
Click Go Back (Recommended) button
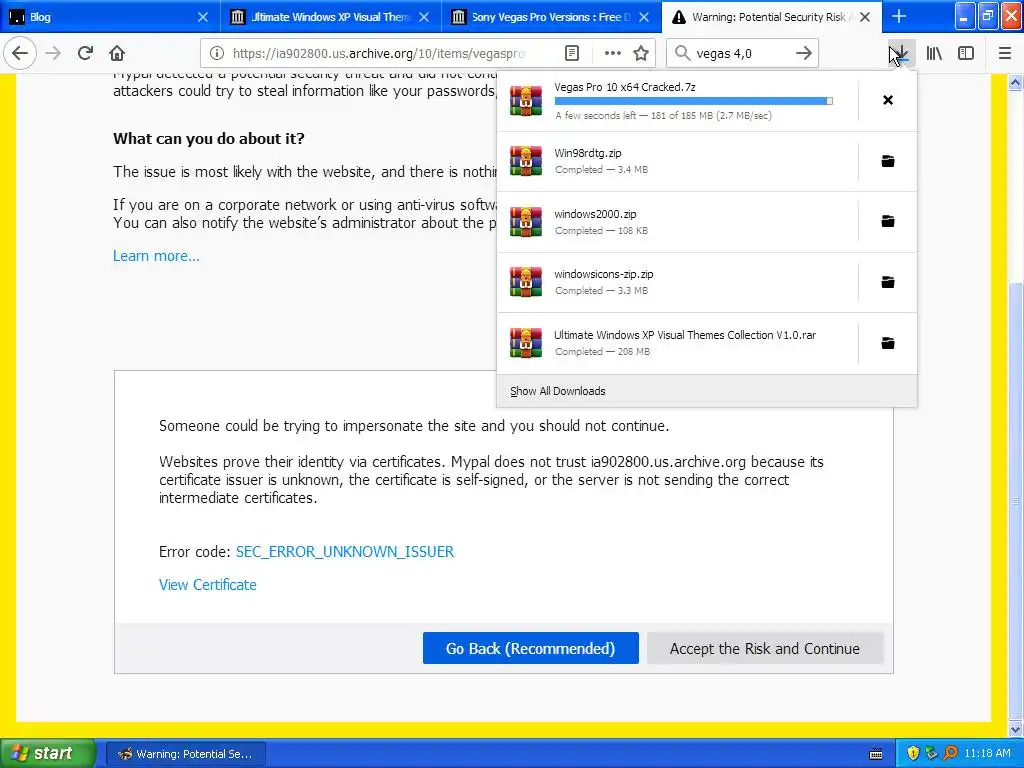530,648
